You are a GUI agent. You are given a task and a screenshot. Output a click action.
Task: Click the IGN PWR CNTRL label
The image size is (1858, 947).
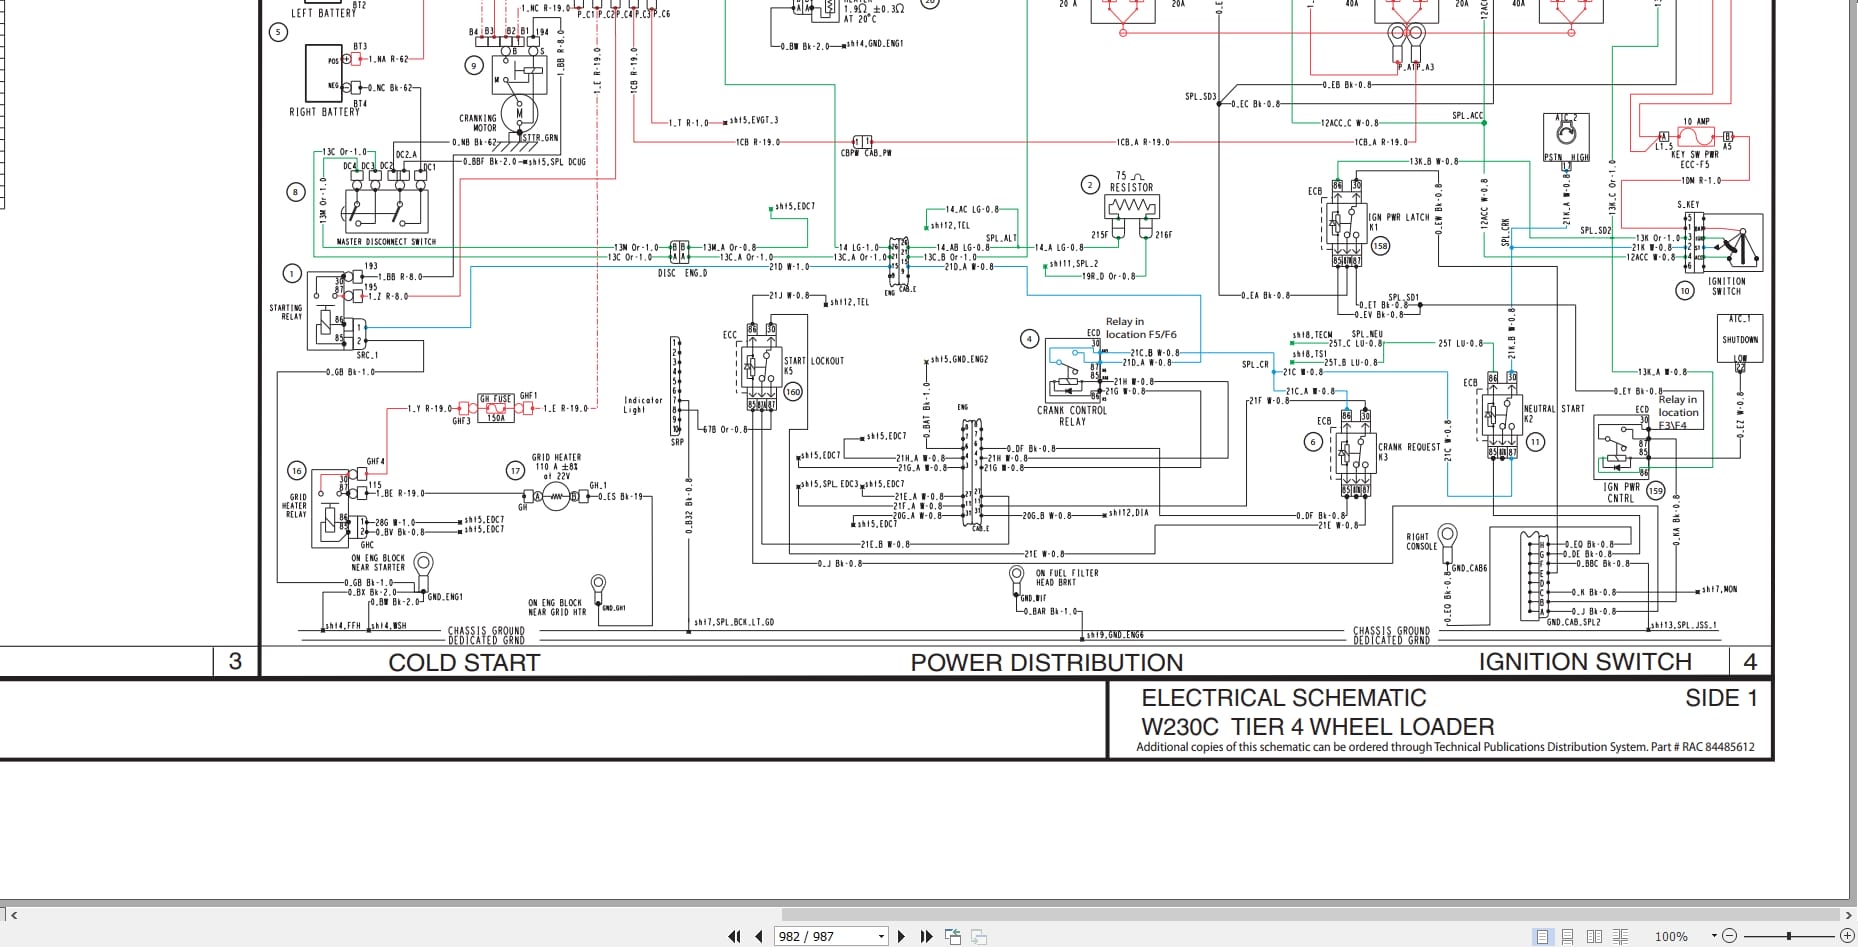1621,492
